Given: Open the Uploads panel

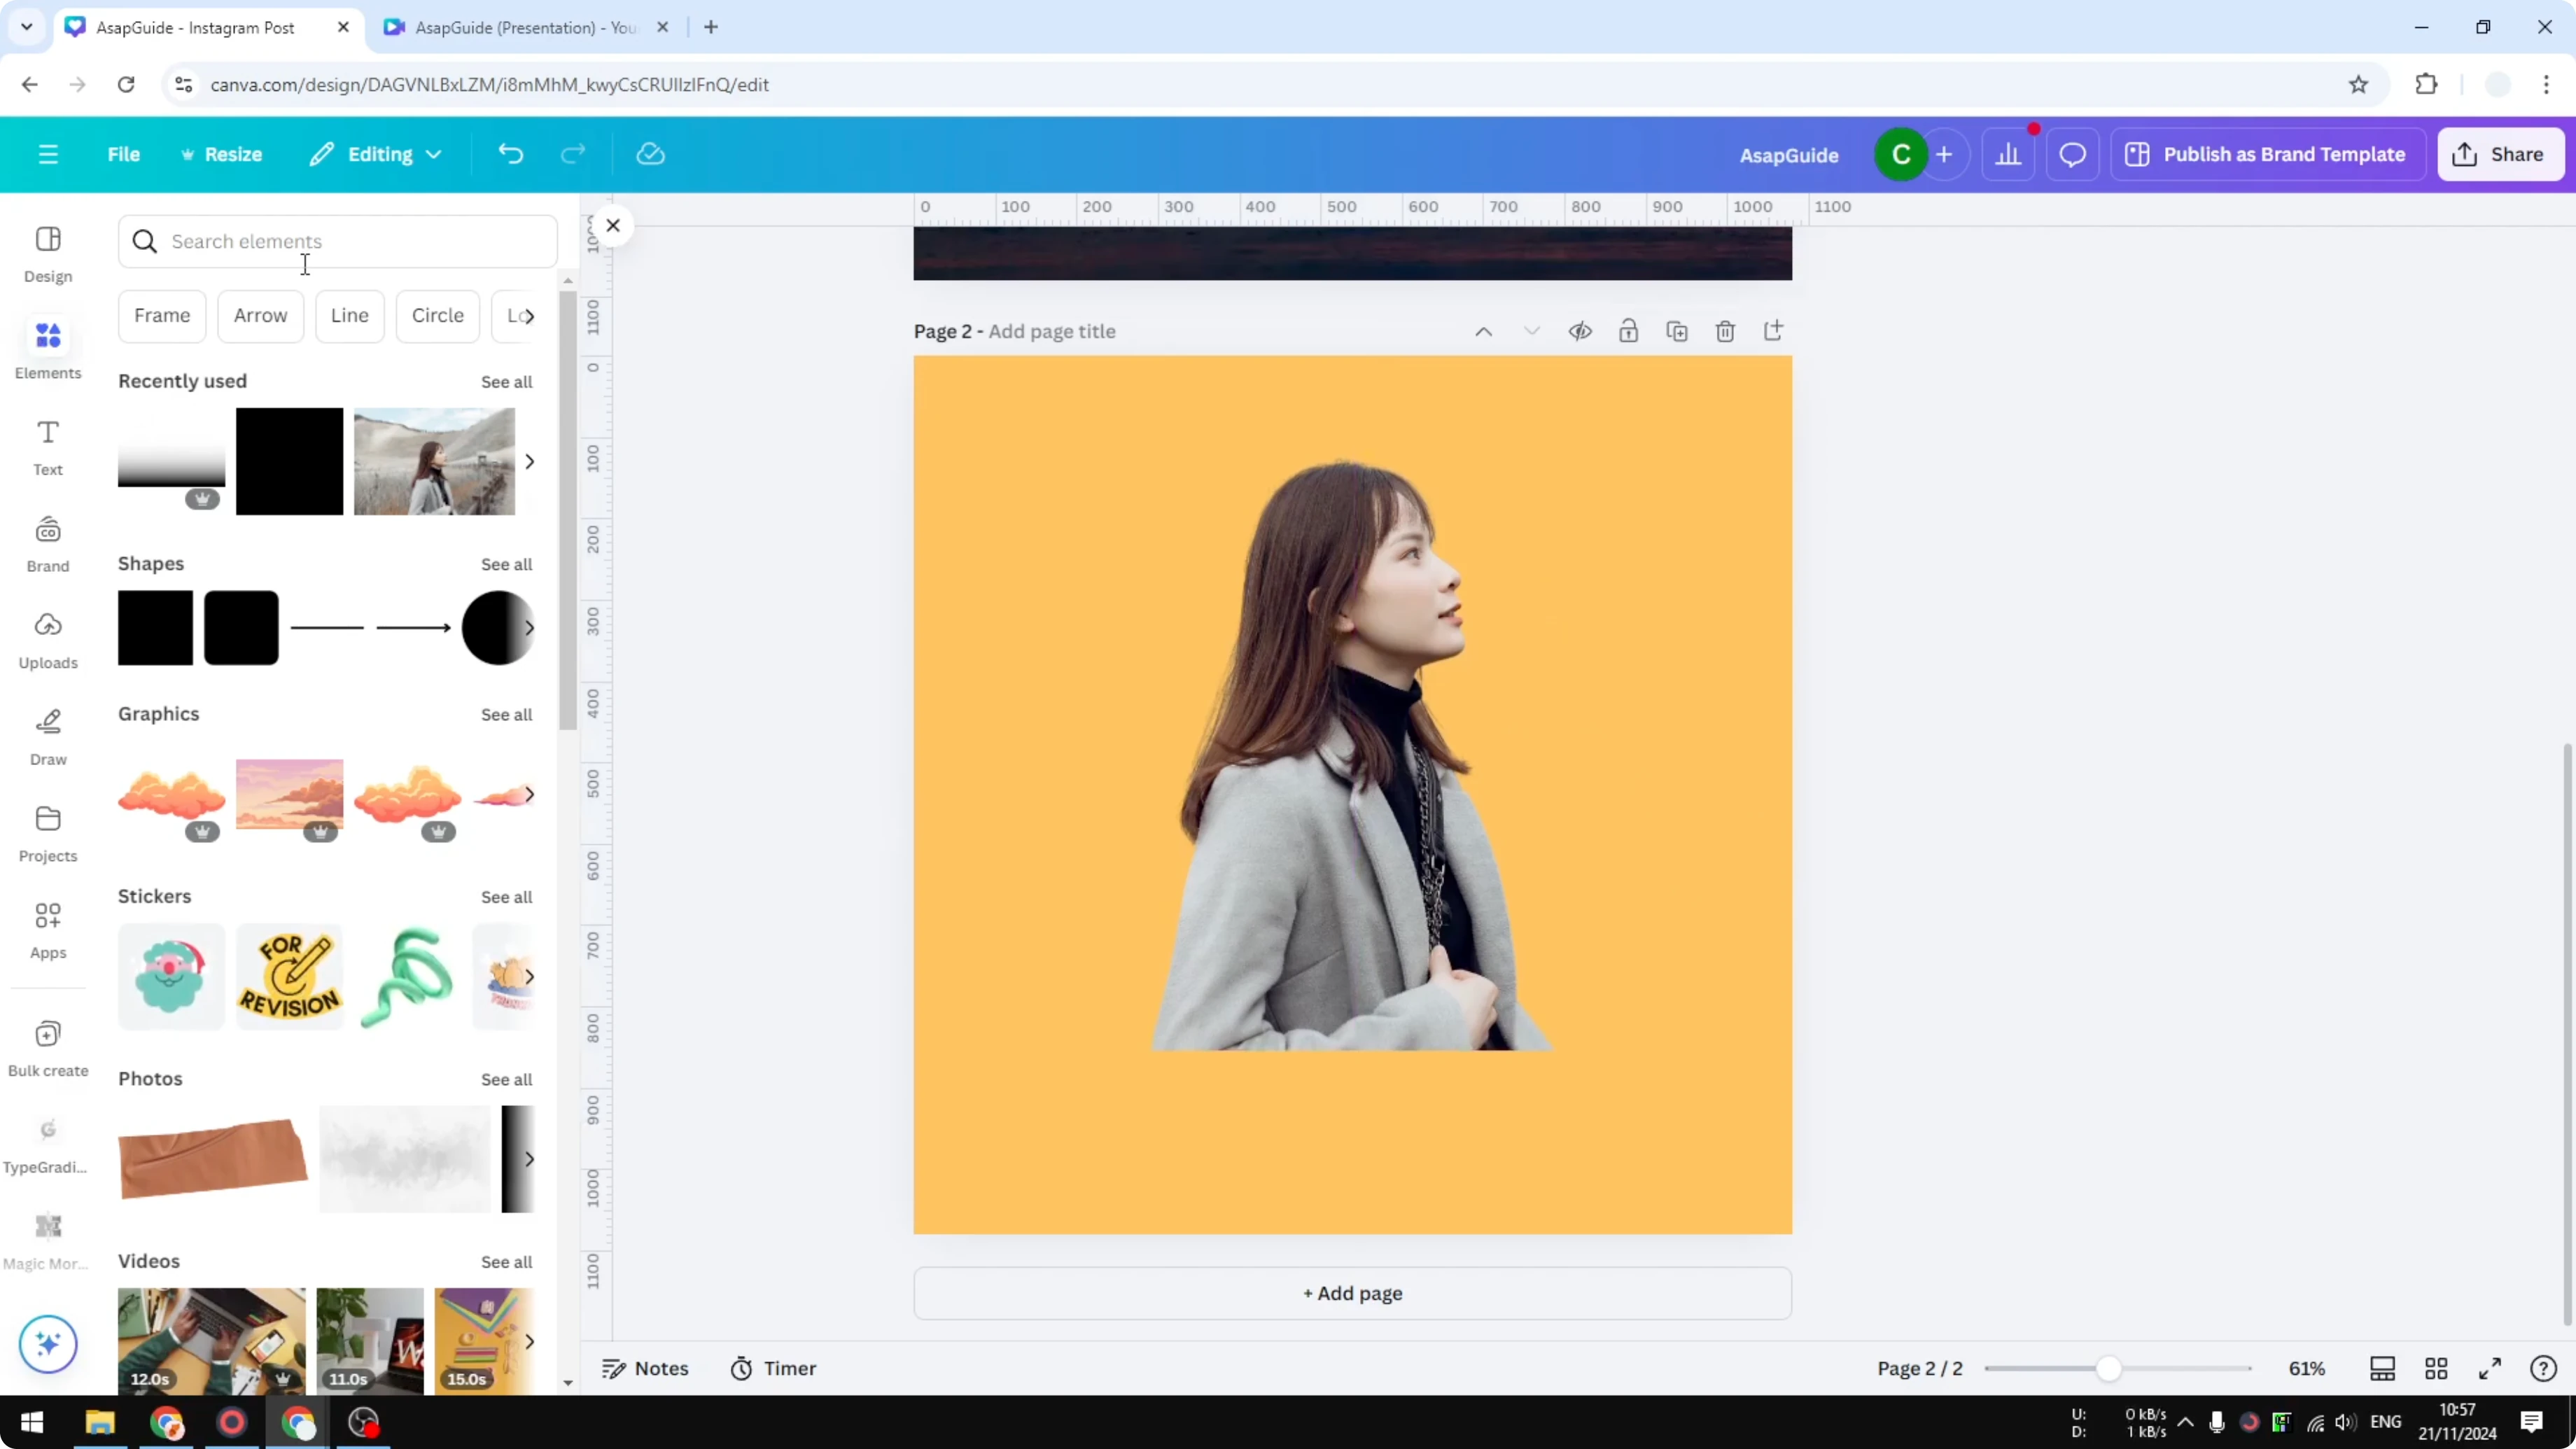Looking at the screenshot, I should point(47,640).
